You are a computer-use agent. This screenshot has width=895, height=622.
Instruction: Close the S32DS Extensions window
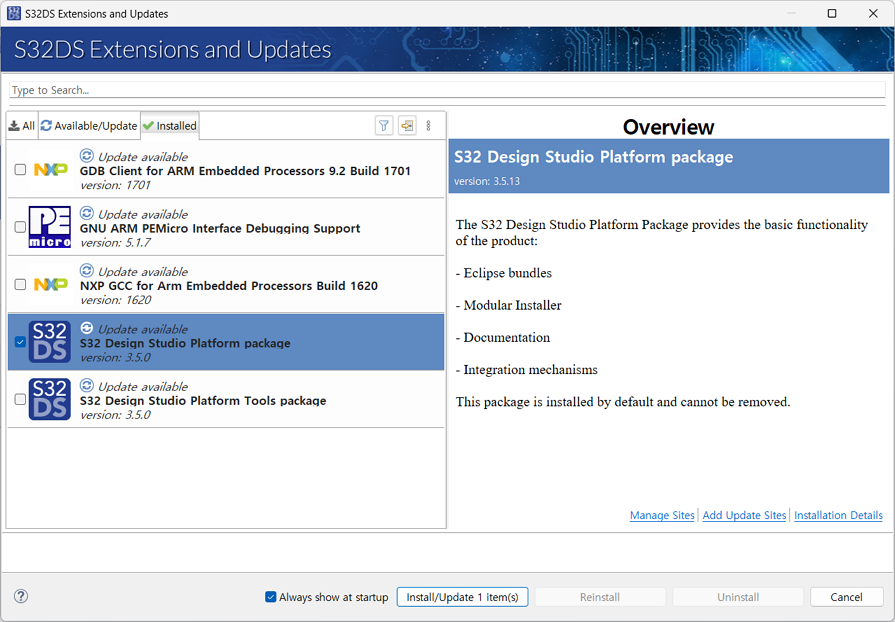pos(873,13)
